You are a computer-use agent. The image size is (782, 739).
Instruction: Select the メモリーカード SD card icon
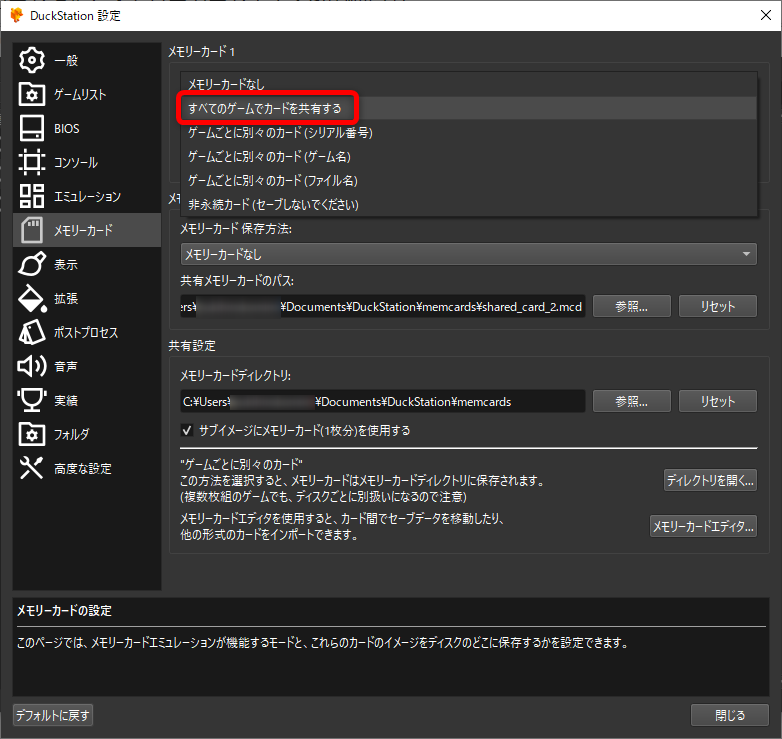coord(31,230)
